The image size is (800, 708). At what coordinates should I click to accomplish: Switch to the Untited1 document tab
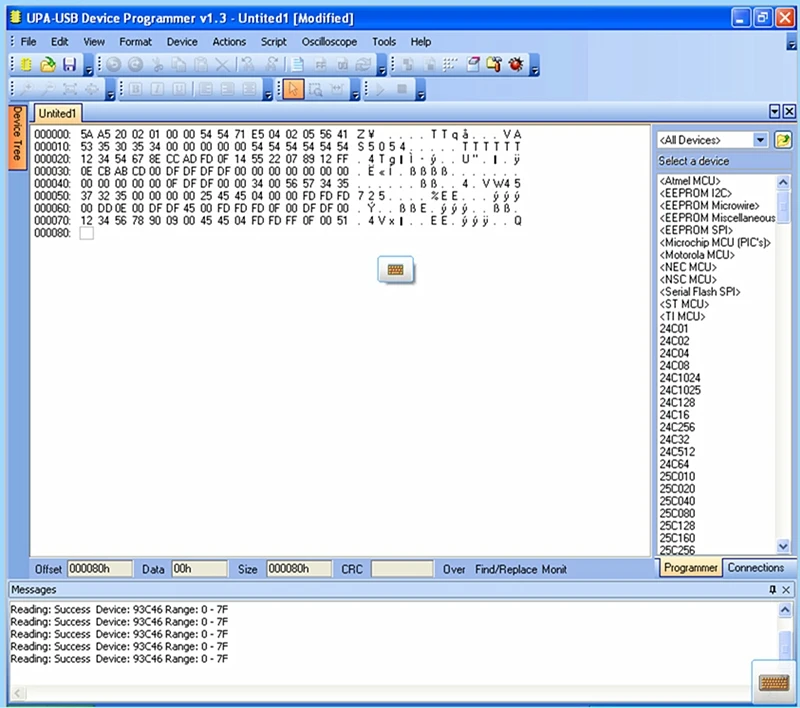click(x=57, y=113)
